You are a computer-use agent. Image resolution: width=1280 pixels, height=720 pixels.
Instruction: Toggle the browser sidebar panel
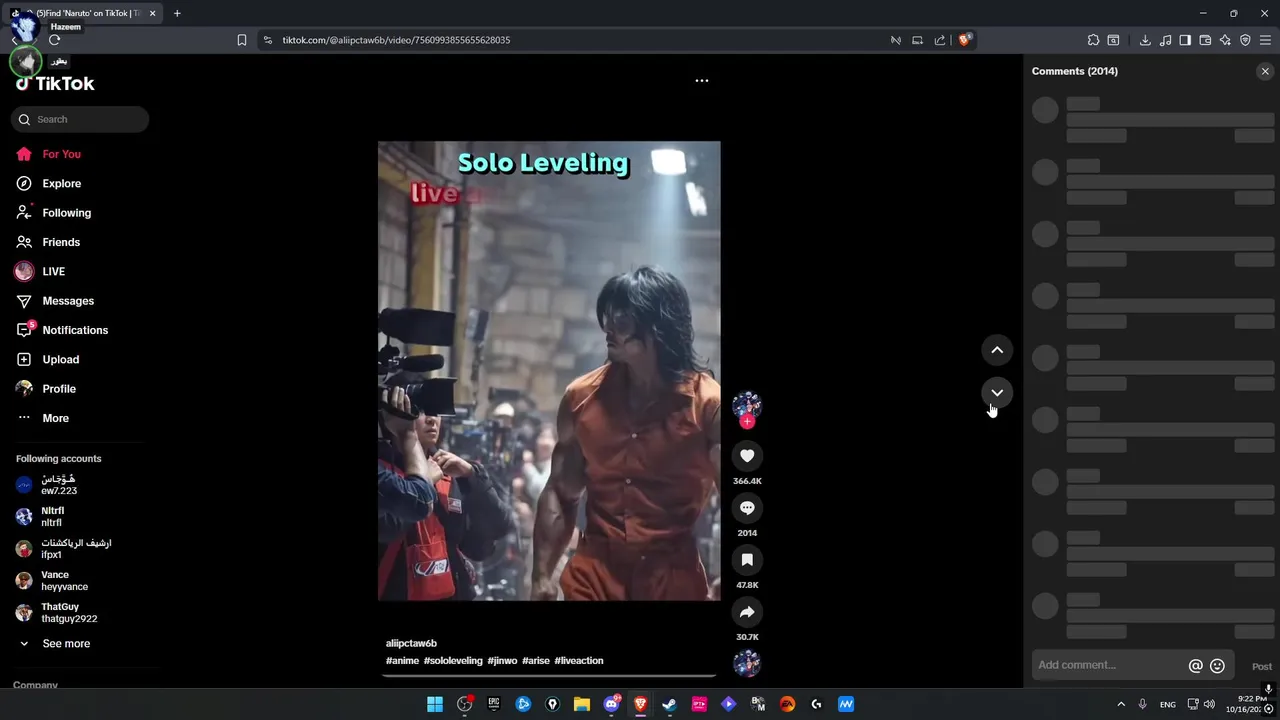pos(1185,40)
